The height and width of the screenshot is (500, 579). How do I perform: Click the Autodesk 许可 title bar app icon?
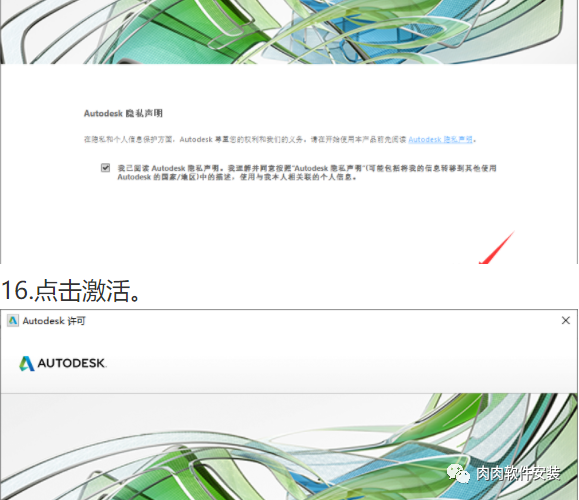(13, 321)
